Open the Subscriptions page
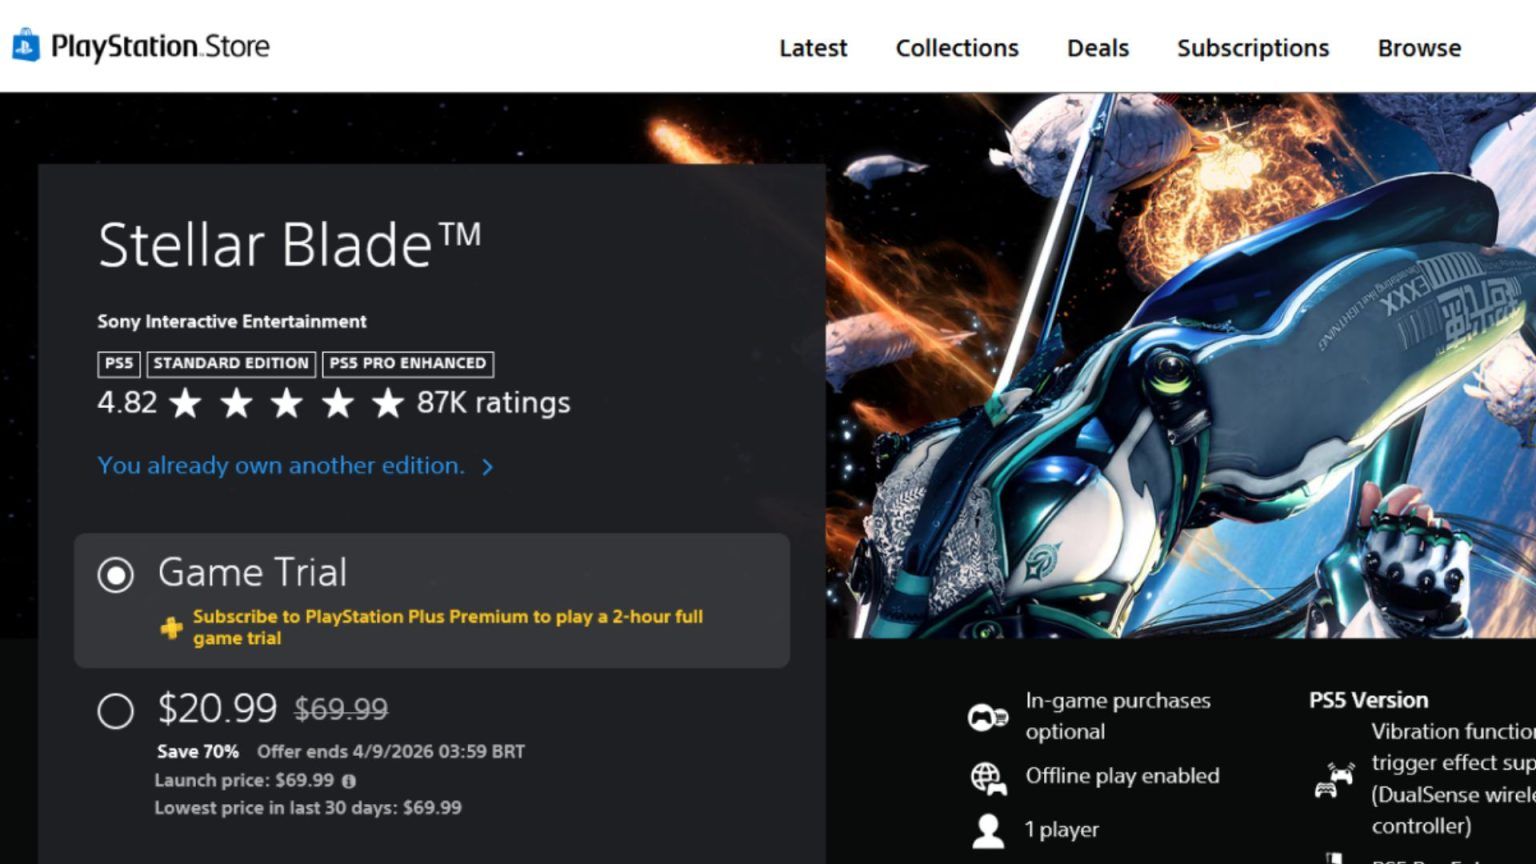Image resolution: width=1536 pixels, height=864 pixels. click(1252, 48)
